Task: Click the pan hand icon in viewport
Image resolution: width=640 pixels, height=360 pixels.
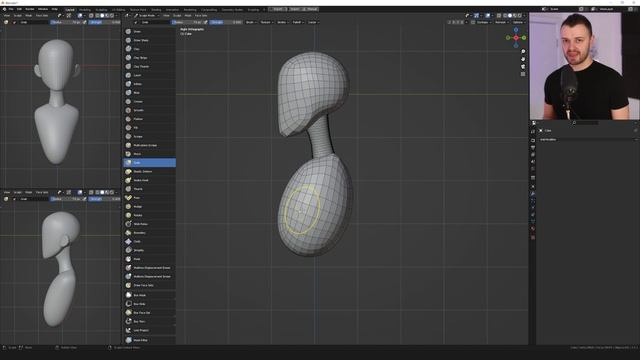Action: [x=523, y=59]
